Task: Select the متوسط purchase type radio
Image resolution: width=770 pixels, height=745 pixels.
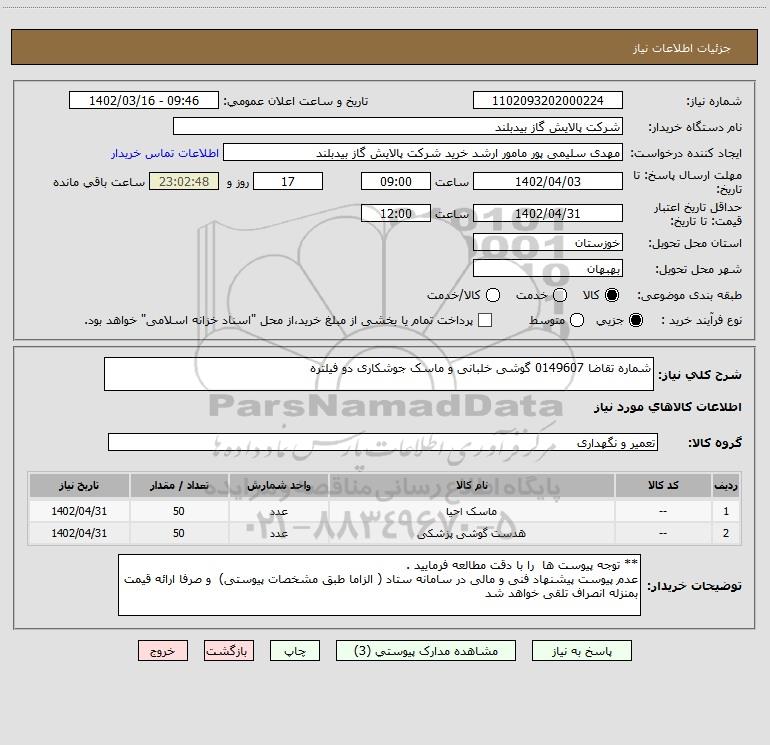Action: point(577,320)
